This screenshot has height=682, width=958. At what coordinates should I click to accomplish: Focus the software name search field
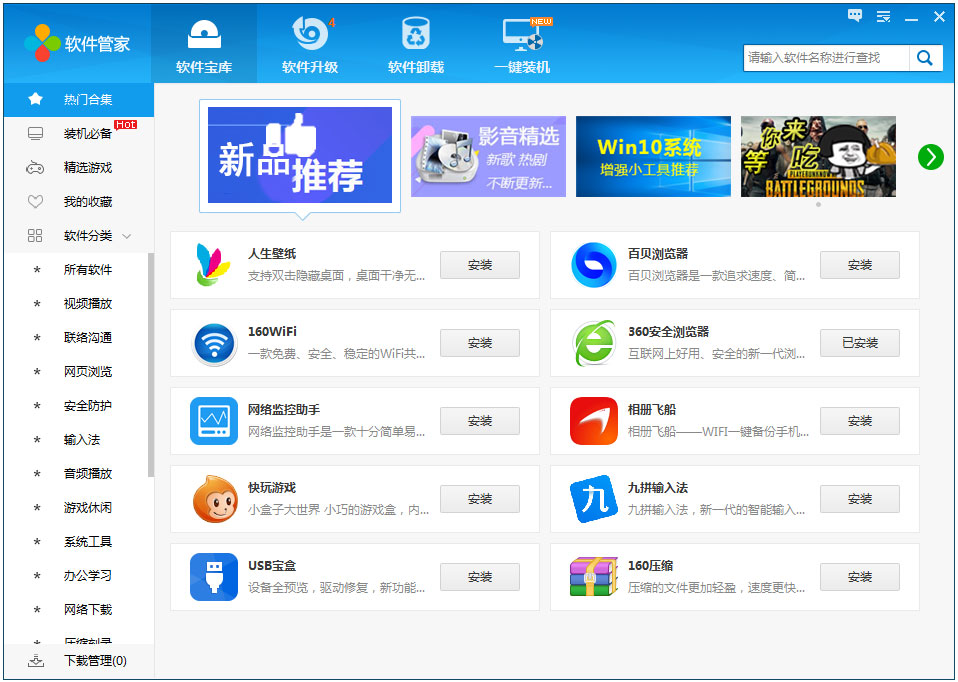pyautogui.click(x=826, y=58)
